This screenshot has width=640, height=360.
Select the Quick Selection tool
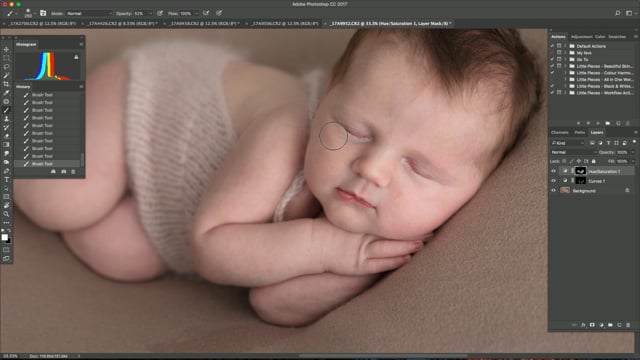(6, 76)
